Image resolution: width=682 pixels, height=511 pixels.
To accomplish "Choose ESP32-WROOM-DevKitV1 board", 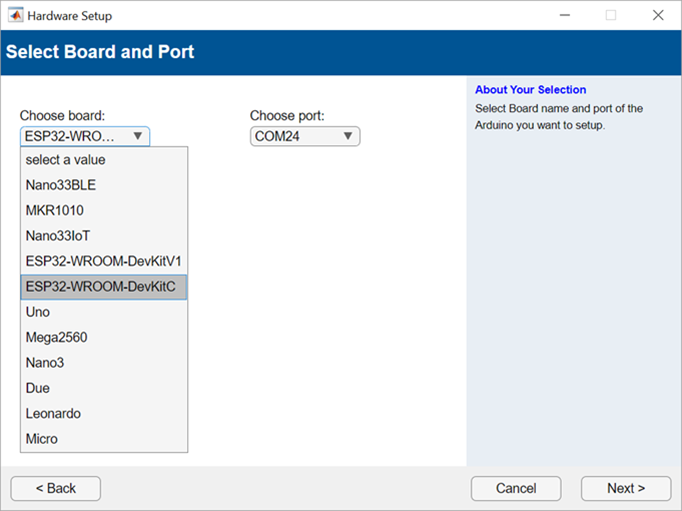I will coord(104,261).
